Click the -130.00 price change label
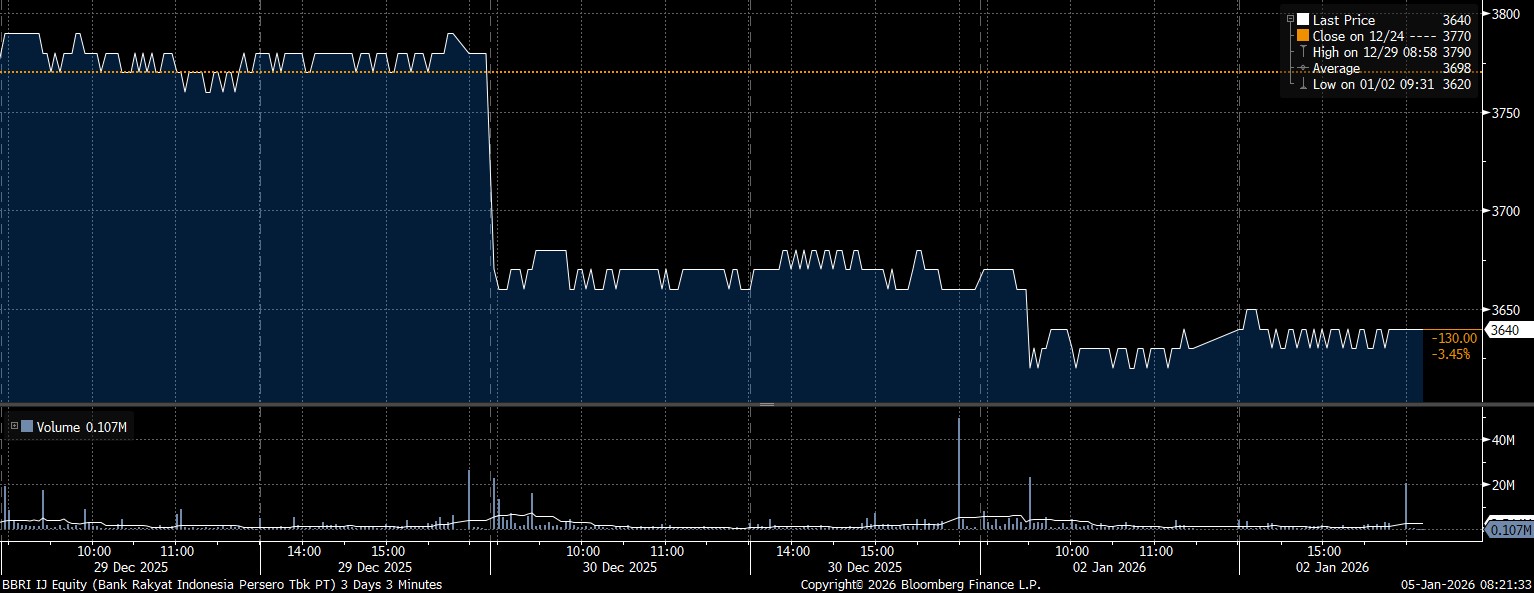The width and height of the screenshot is (1534, 593). 1454,338
